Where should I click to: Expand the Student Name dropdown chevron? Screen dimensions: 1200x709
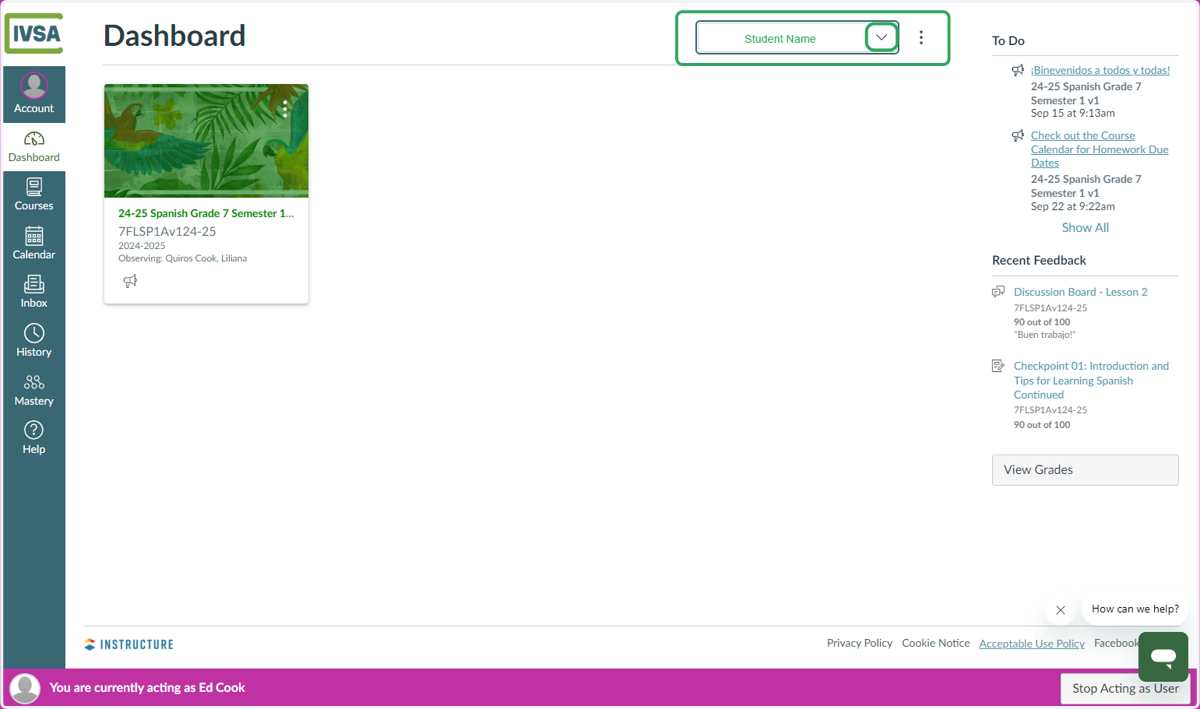[881, 38]
